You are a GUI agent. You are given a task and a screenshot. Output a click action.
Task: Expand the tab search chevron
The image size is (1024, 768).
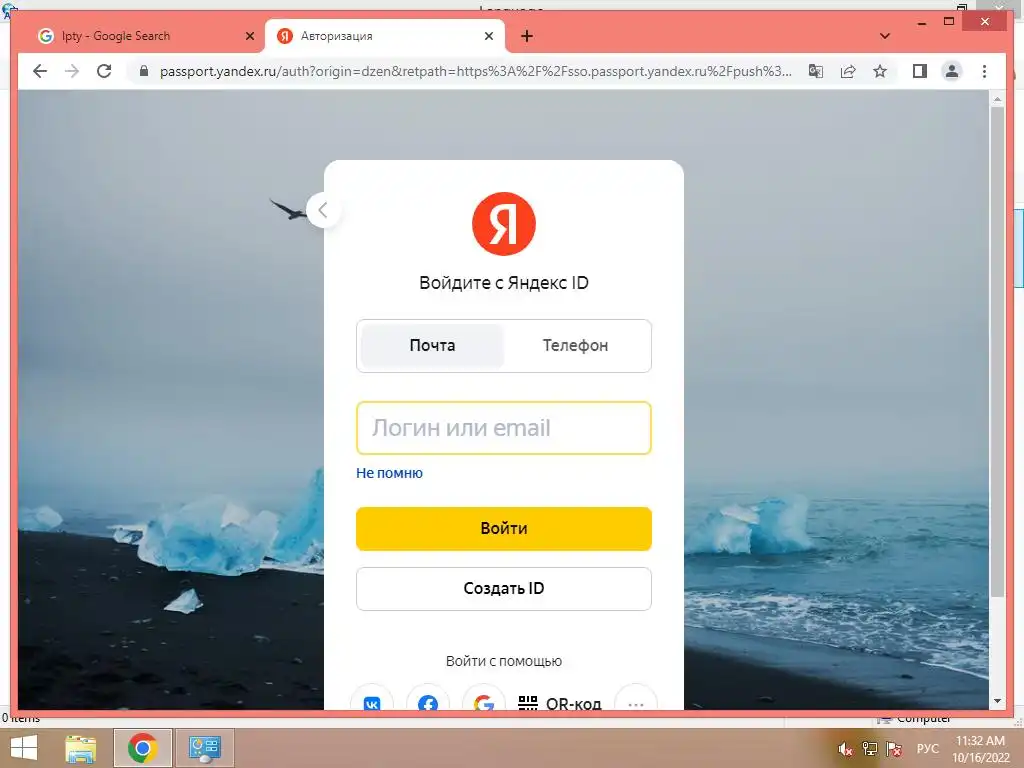click(885, 36)
